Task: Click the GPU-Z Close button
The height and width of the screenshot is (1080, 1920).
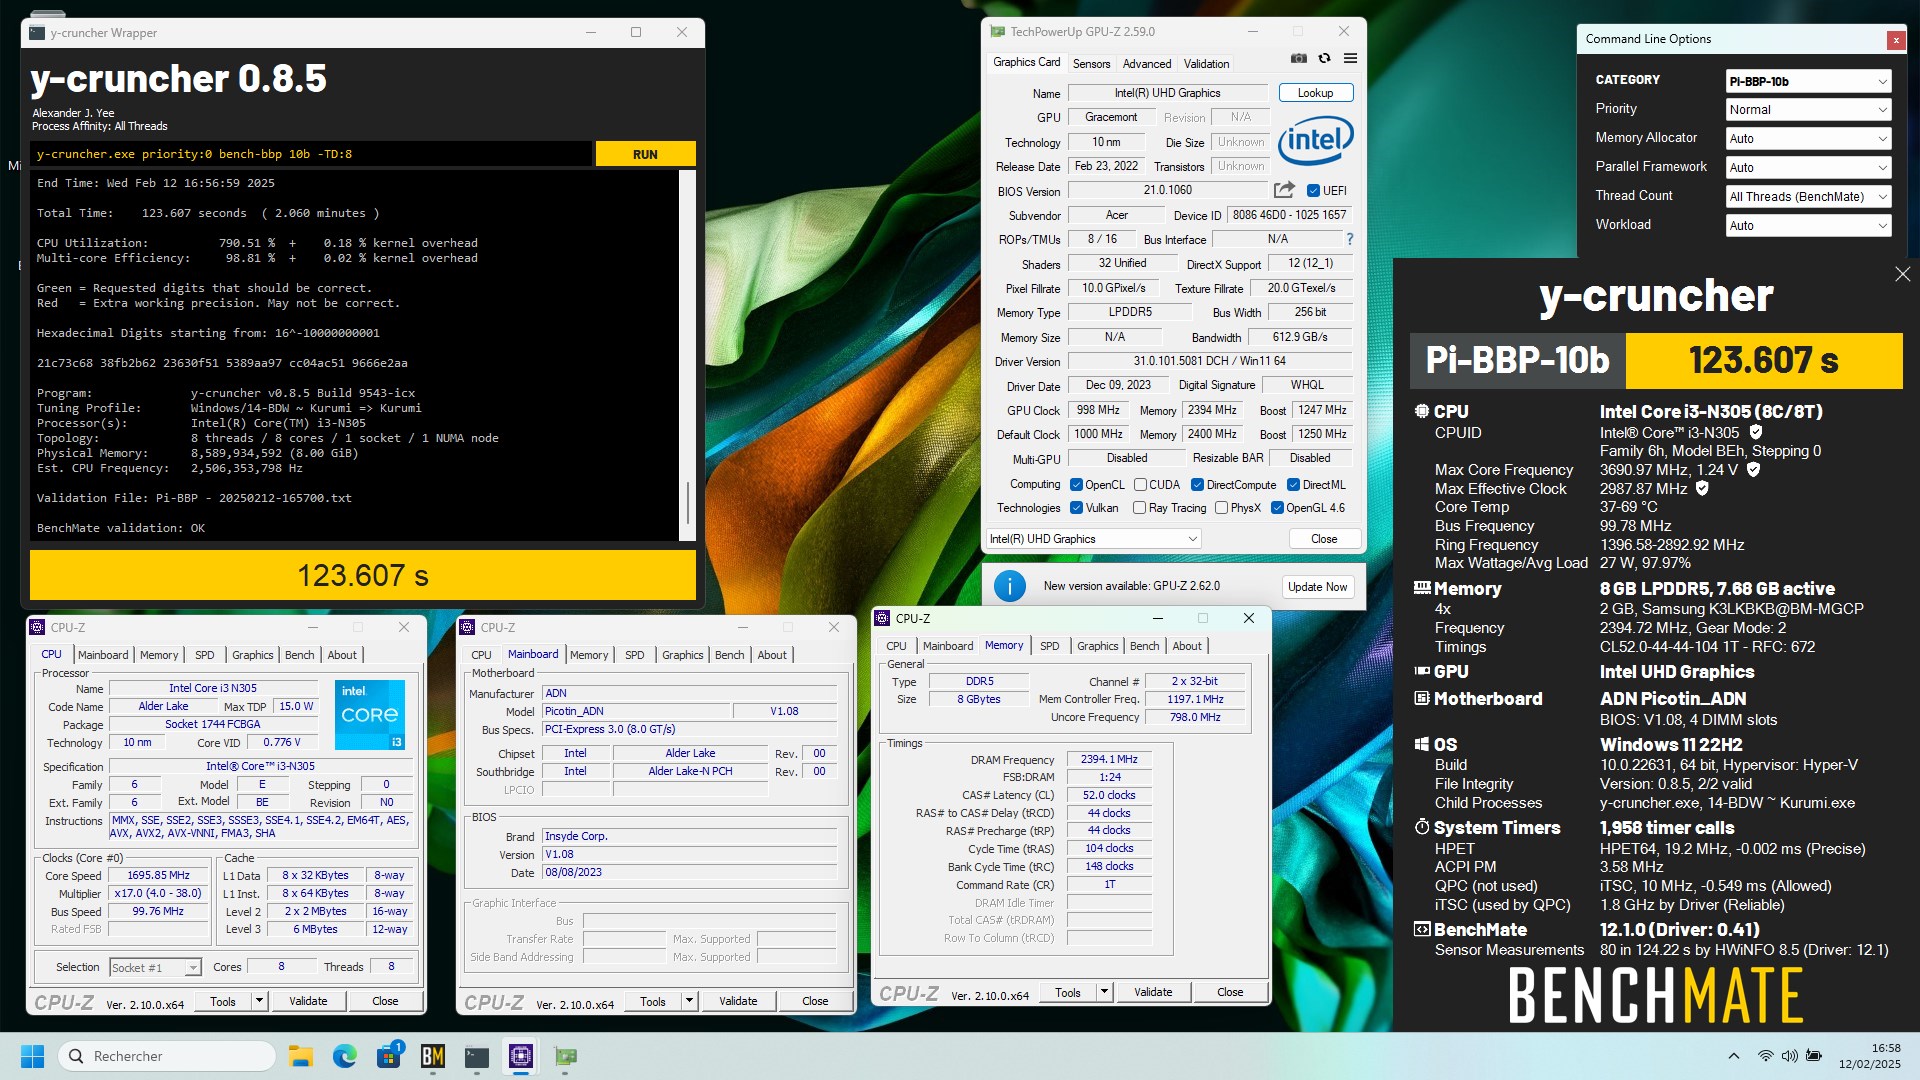Action: (1324, 539)
